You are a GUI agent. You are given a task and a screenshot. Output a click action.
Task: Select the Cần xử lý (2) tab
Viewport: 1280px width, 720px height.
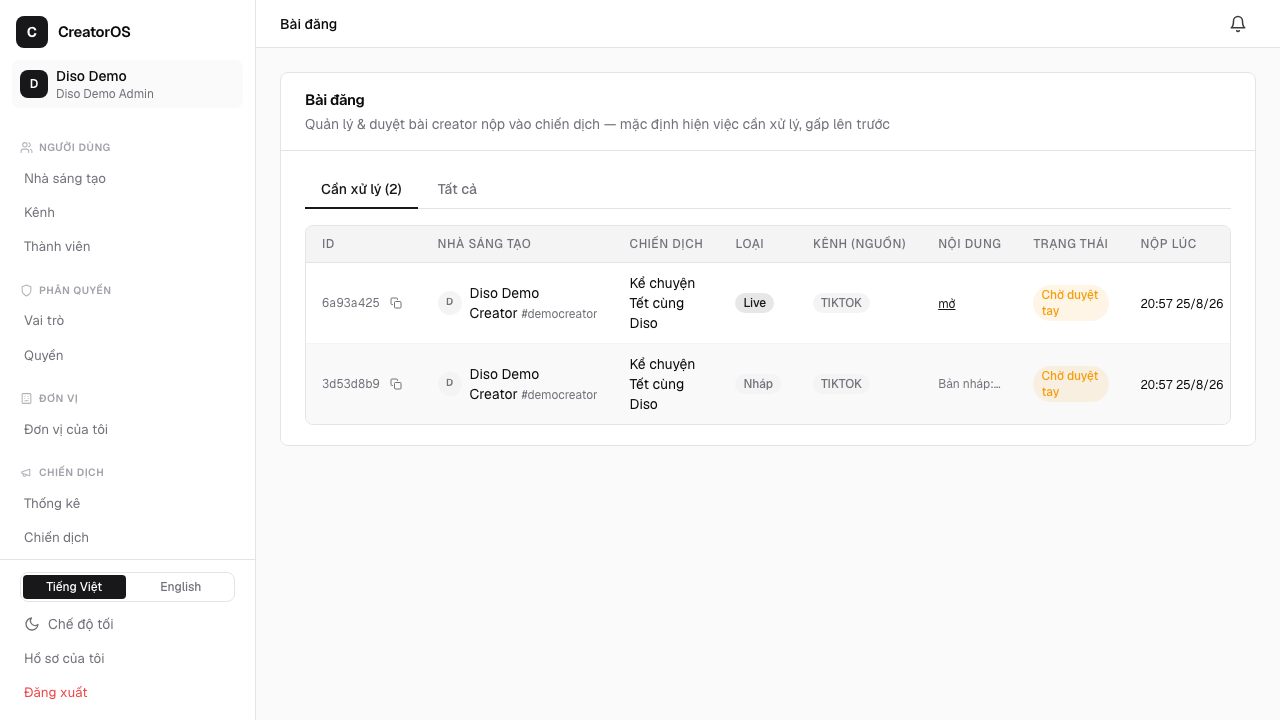[x=361, y=189]
